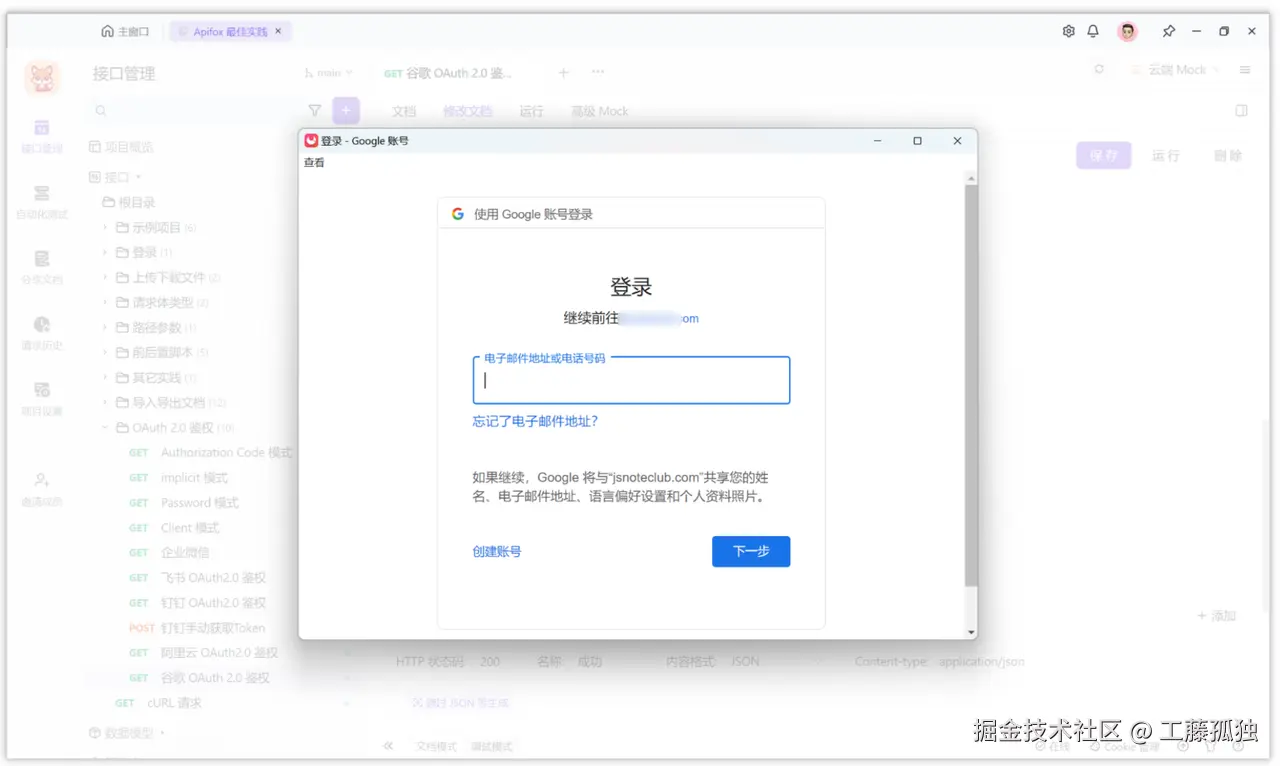1280x766 pixels.
Task: Open 分享文档 from the sidebar
Action: click(41, 265)
